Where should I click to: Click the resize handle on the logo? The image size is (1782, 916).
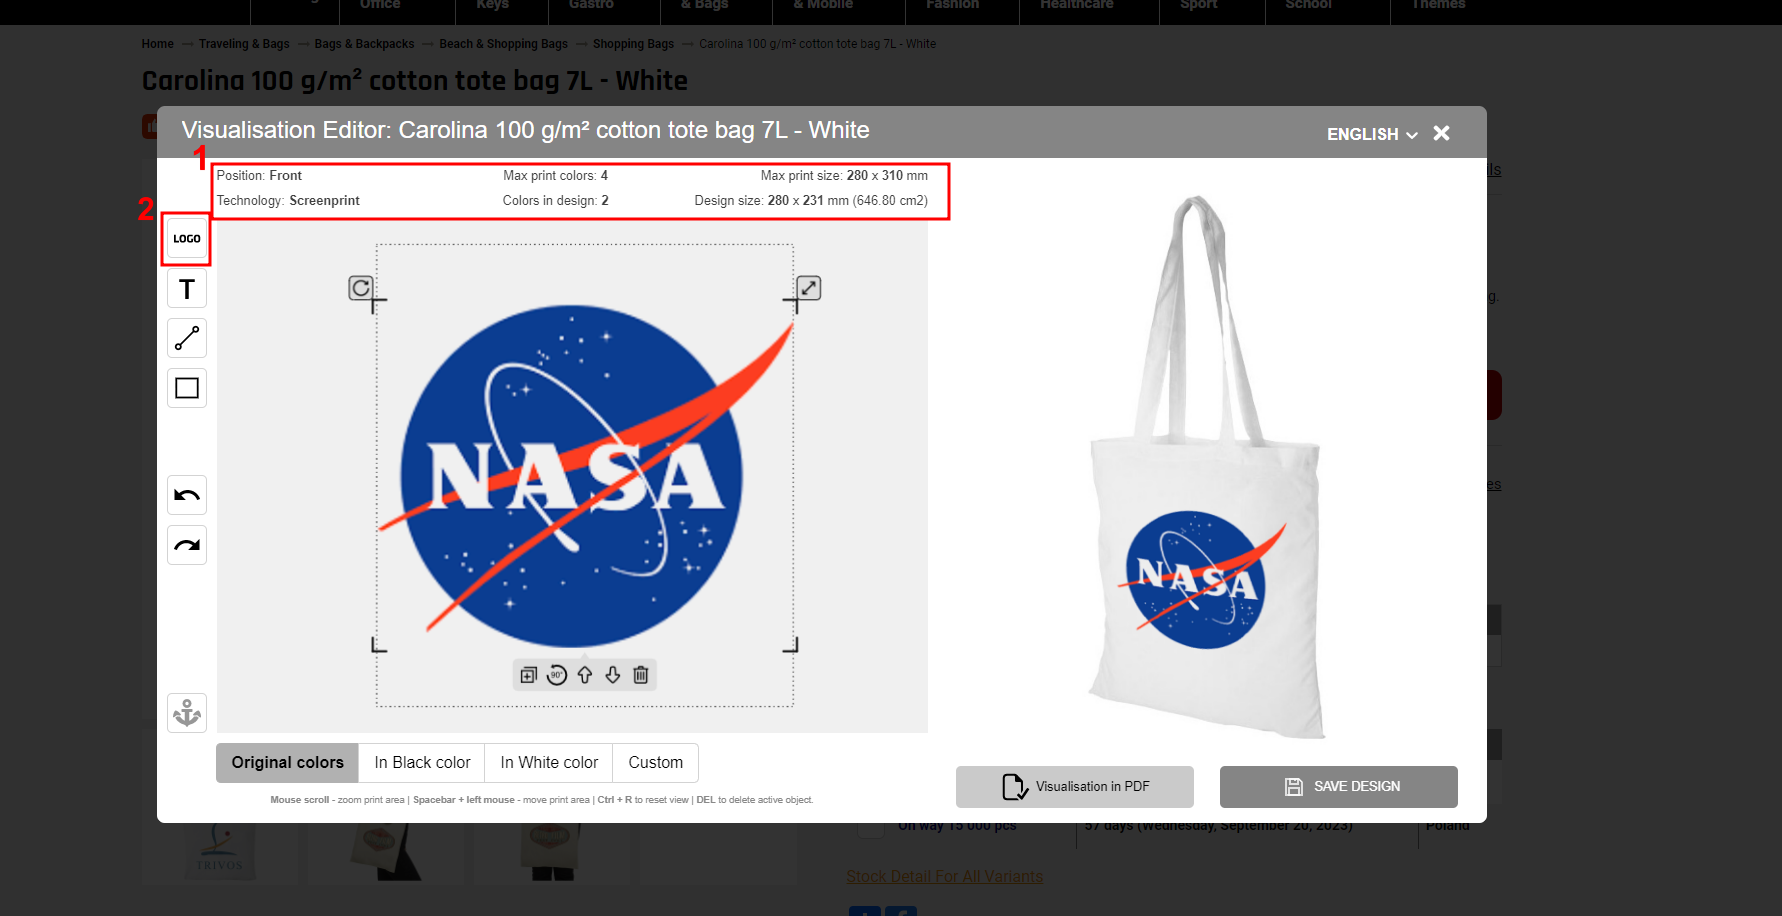coord(809,288)
